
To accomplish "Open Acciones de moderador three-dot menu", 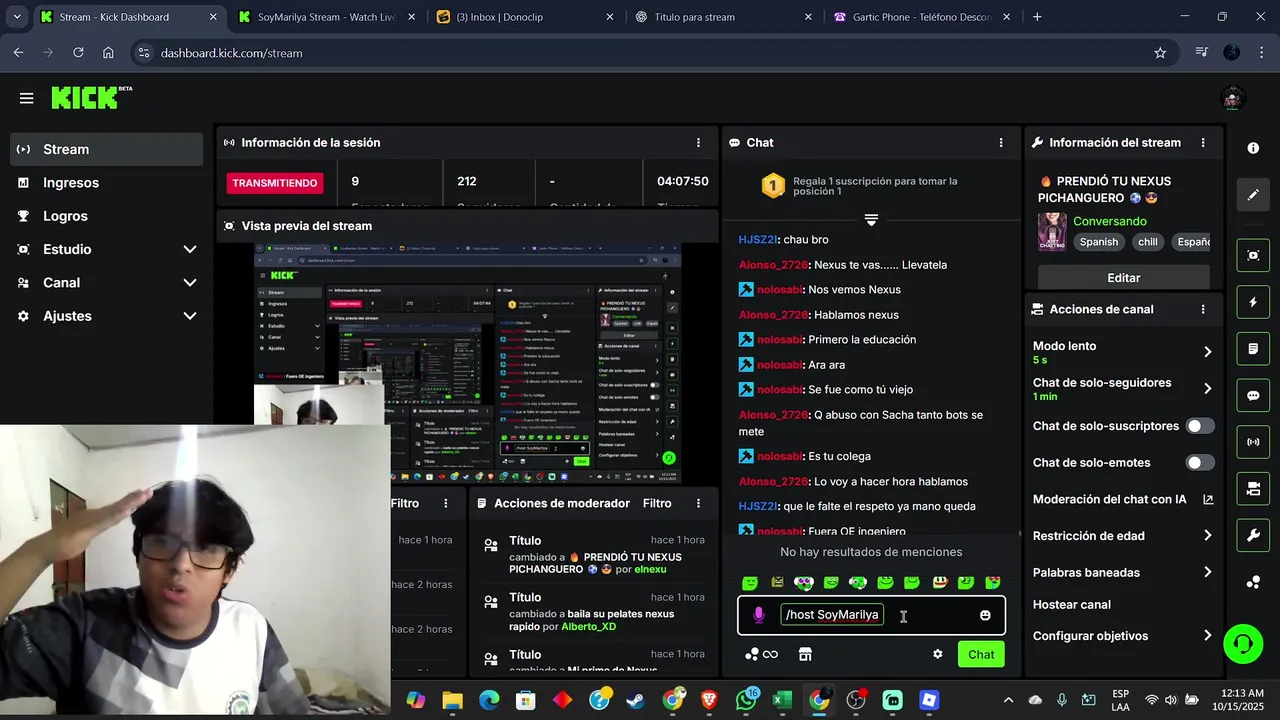I will coord(698,503).
